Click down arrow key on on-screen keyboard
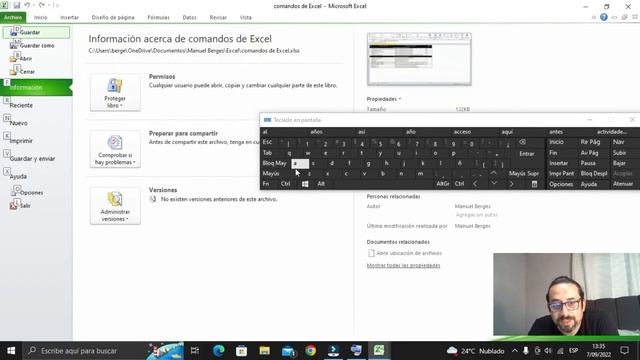 coord(493,184)
